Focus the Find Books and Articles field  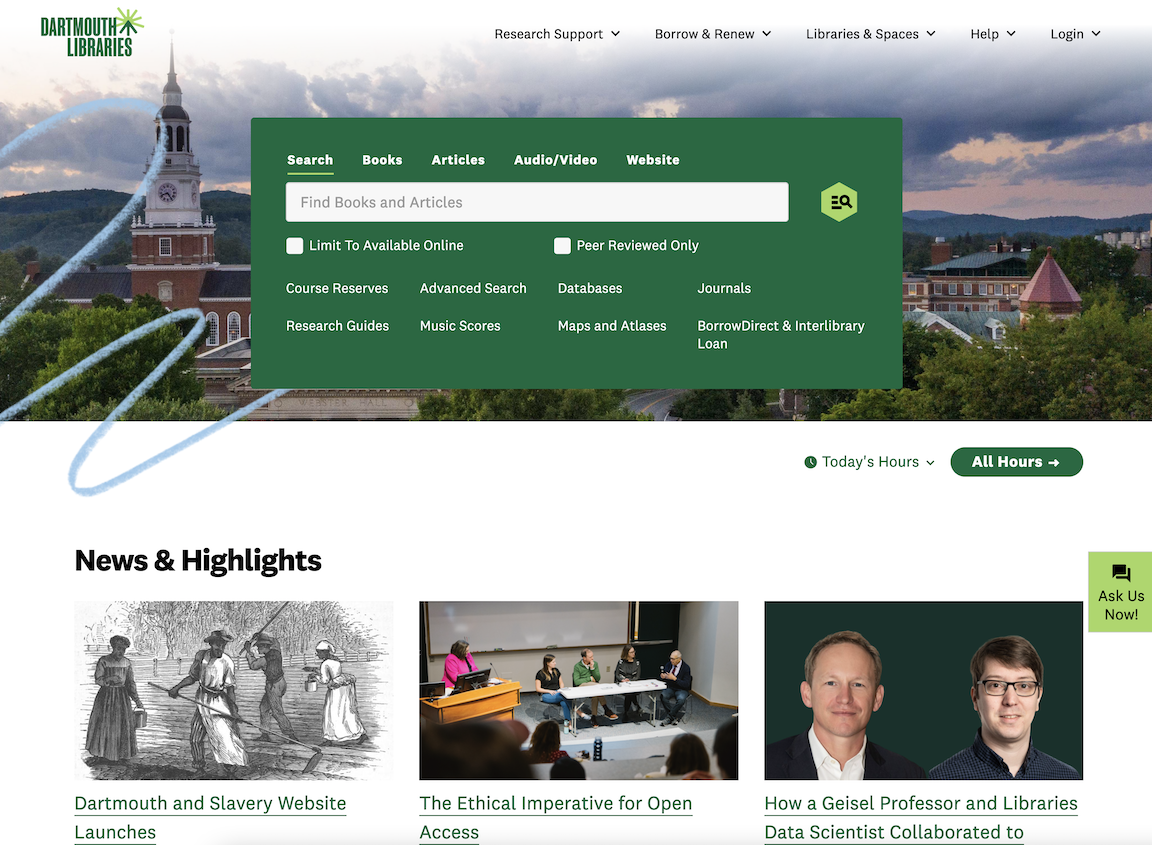click(537, 202)
